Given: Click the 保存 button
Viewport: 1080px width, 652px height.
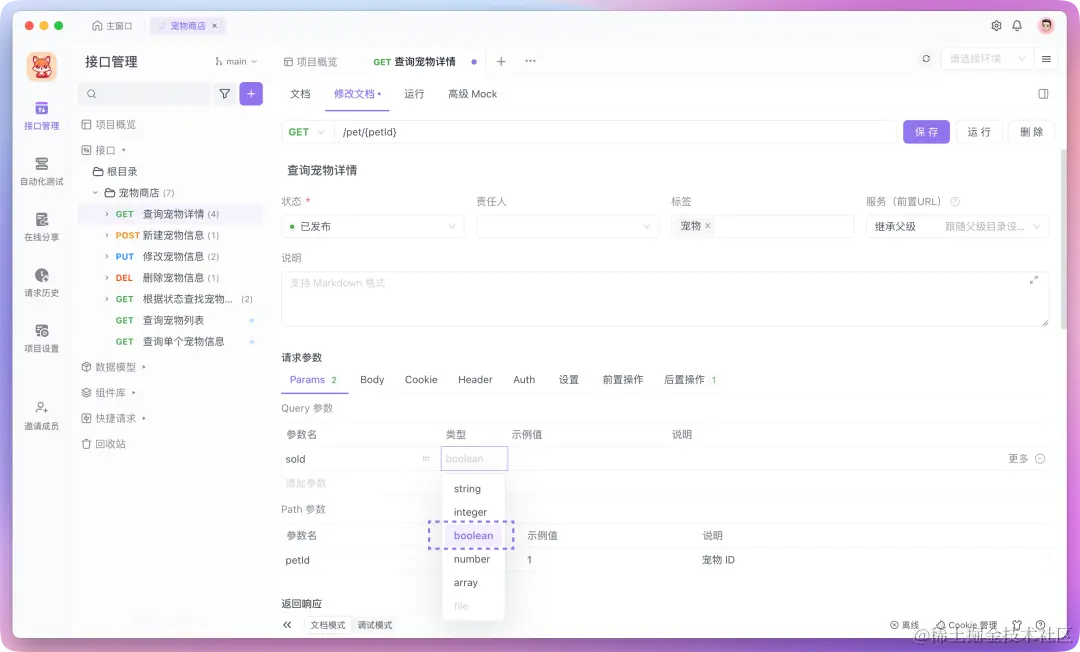Looking at the screenshot, I should click(x=926, y=131).
